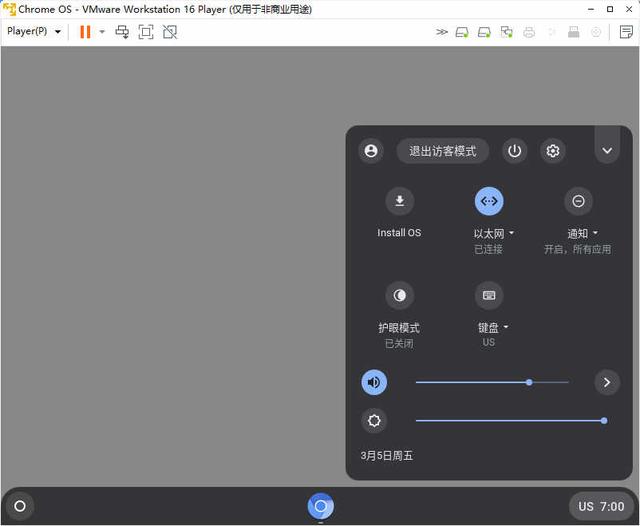Viewport: 640px width, 526px height.
Task: Toggle the 护眼模式 night light
Action: (x=400, y=295)
